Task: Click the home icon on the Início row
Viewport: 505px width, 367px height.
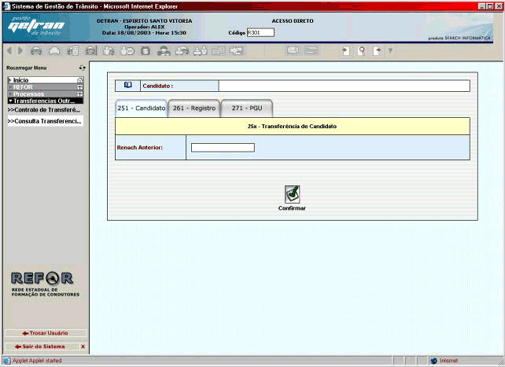Action: [x=80, y=80]
